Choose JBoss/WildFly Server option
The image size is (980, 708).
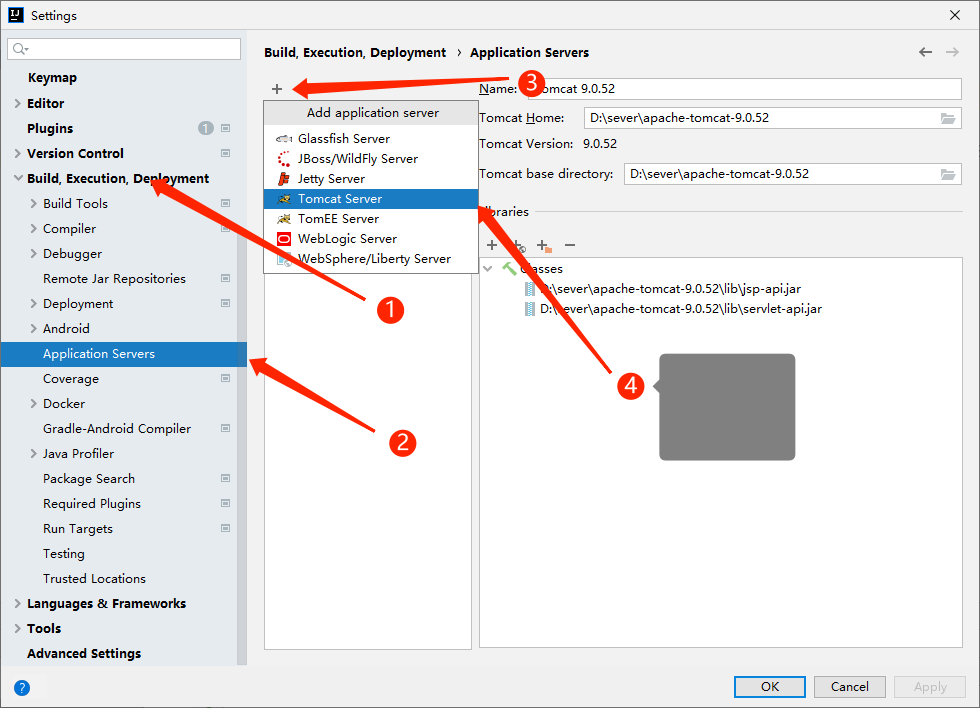371,159
